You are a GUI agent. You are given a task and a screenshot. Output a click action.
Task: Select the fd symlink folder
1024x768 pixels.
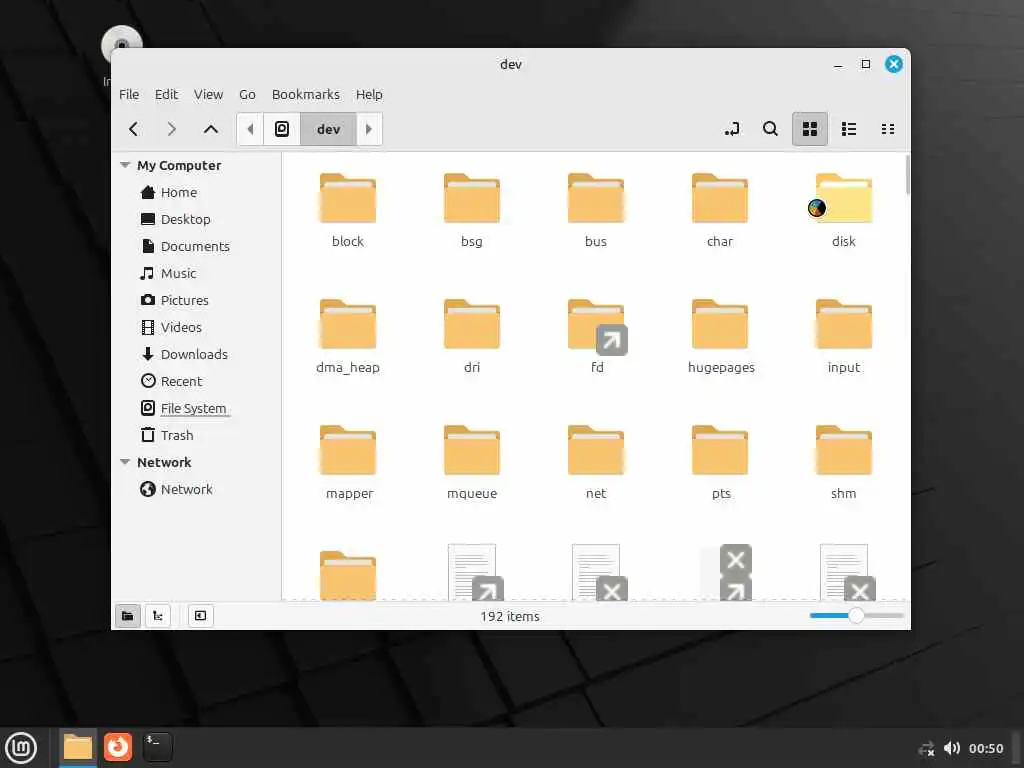tap(597, 336)
